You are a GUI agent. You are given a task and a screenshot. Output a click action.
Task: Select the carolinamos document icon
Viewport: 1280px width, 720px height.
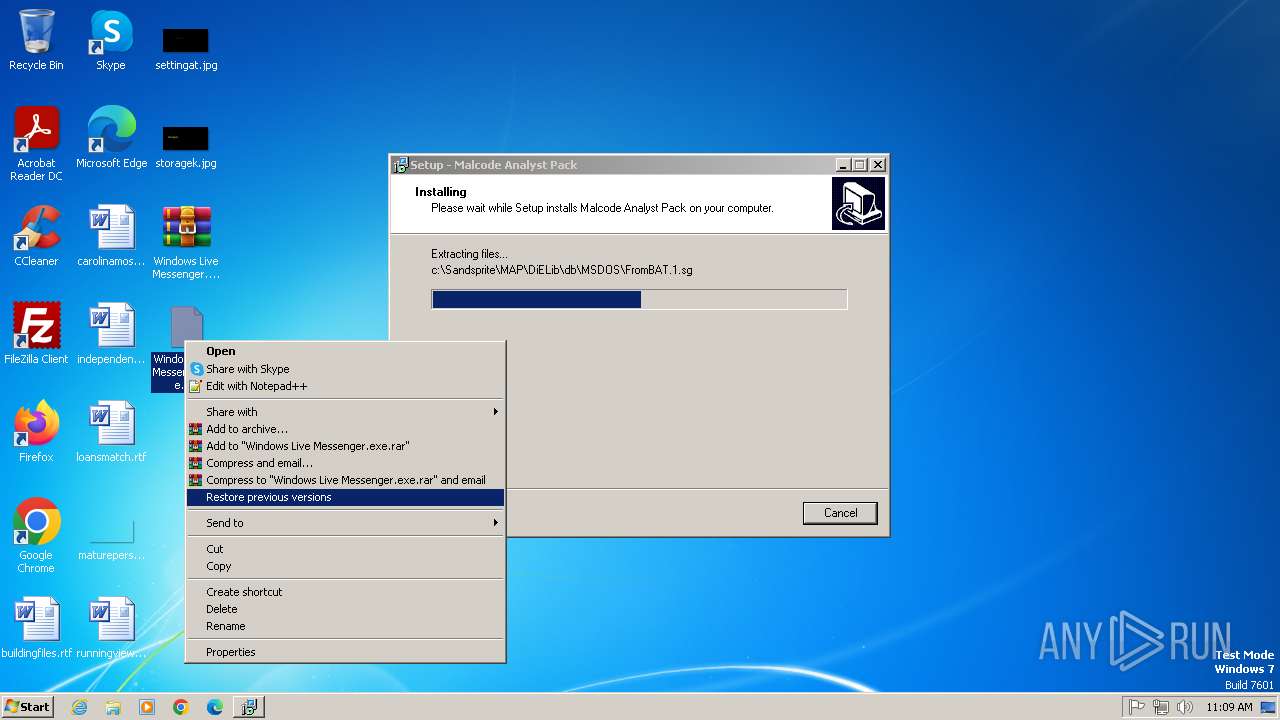(111, 236)
